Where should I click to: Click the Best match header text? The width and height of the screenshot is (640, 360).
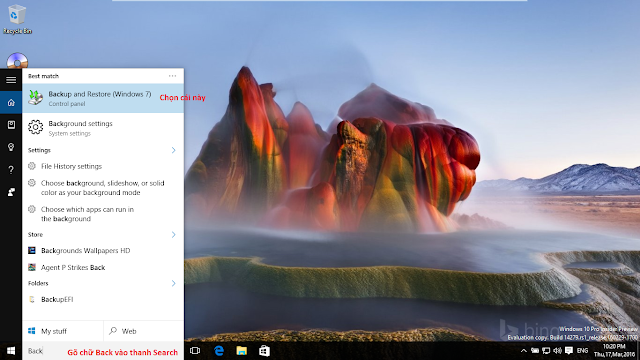click(43, 76)
